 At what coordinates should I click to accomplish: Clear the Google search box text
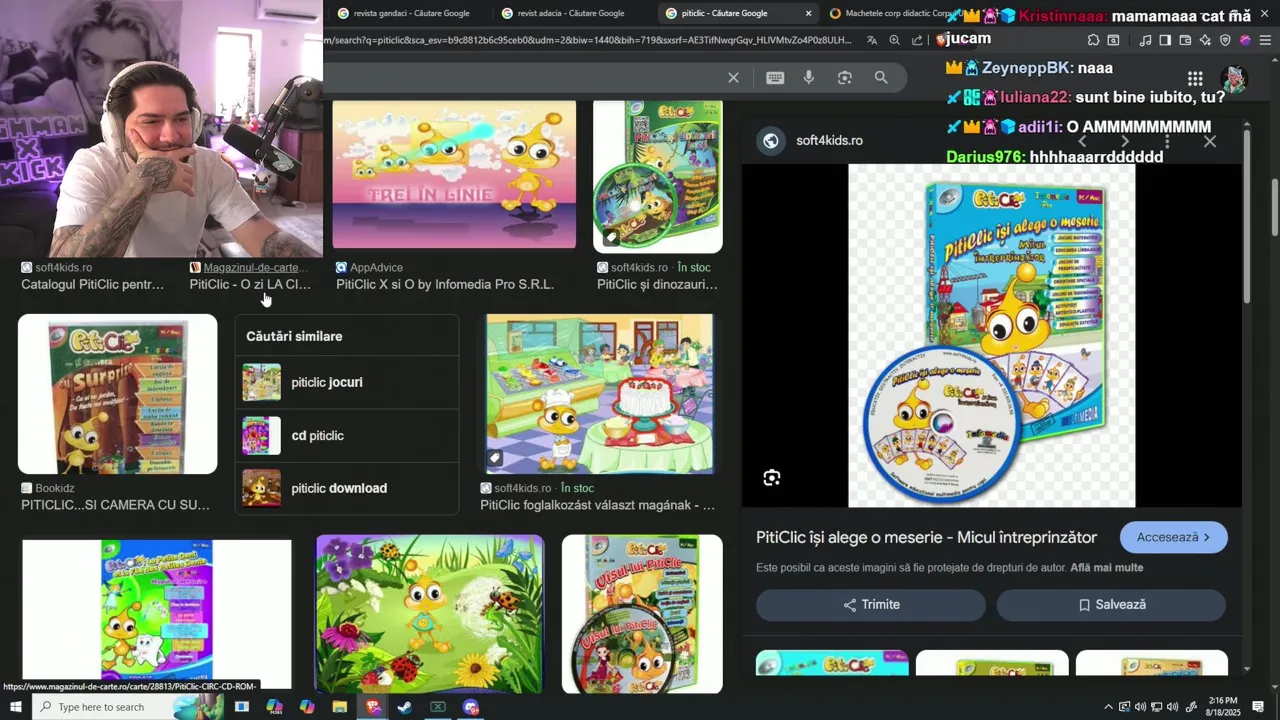click(733, 77)
